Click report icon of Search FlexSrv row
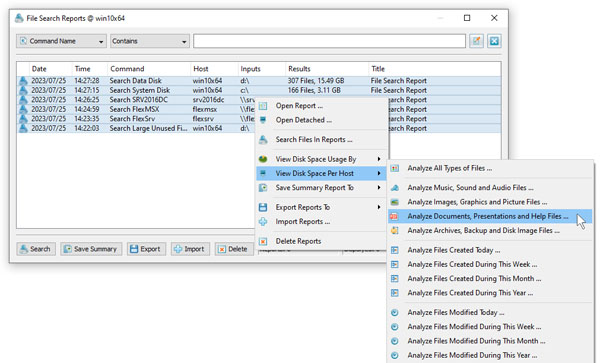The width and height of the screenshot is (600, 363). tap(23, 119)
